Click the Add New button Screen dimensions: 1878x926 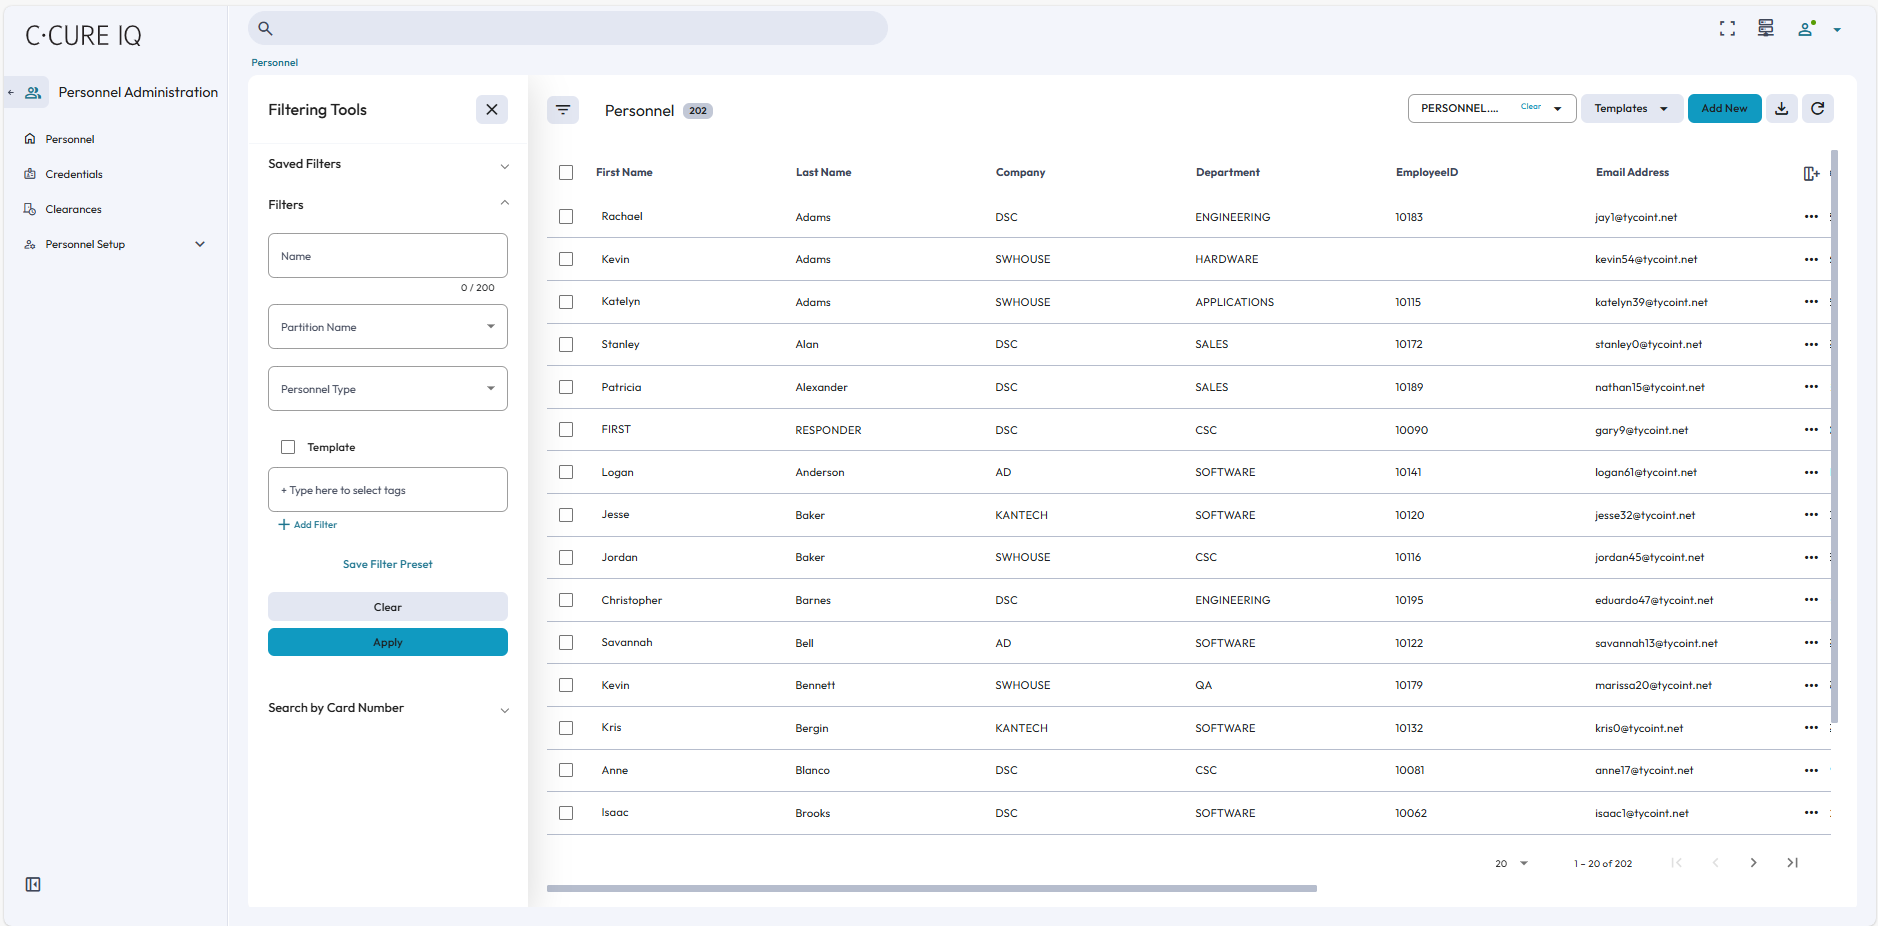1723,109
